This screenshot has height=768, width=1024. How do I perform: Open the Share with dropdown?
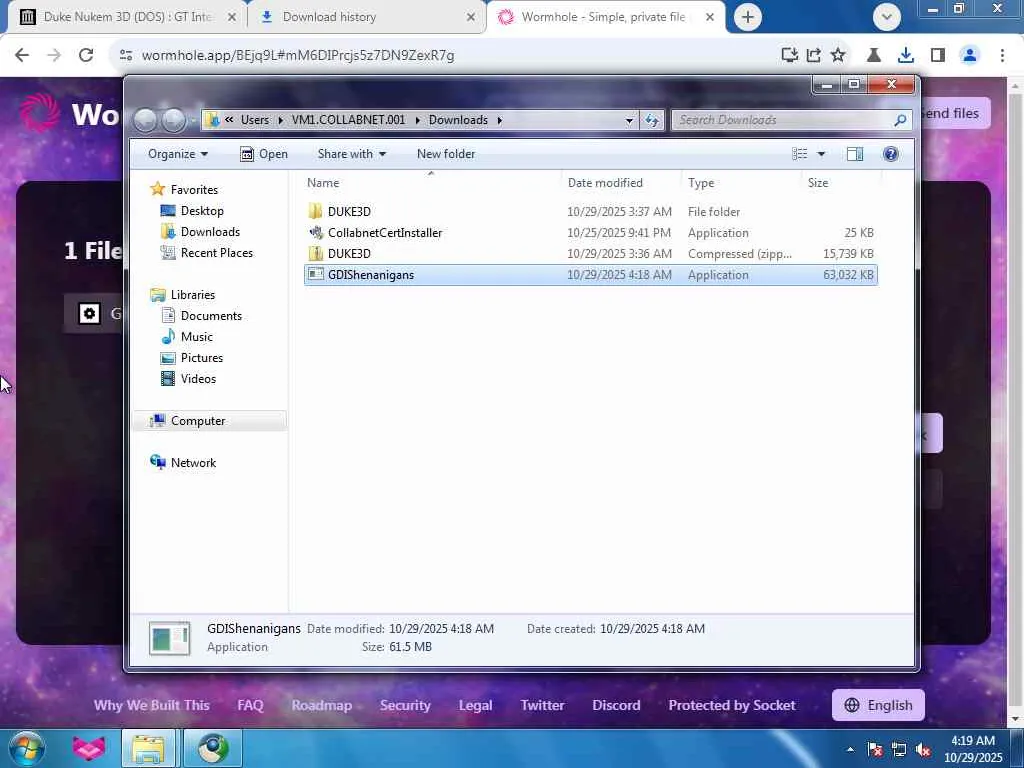point(351,154)
